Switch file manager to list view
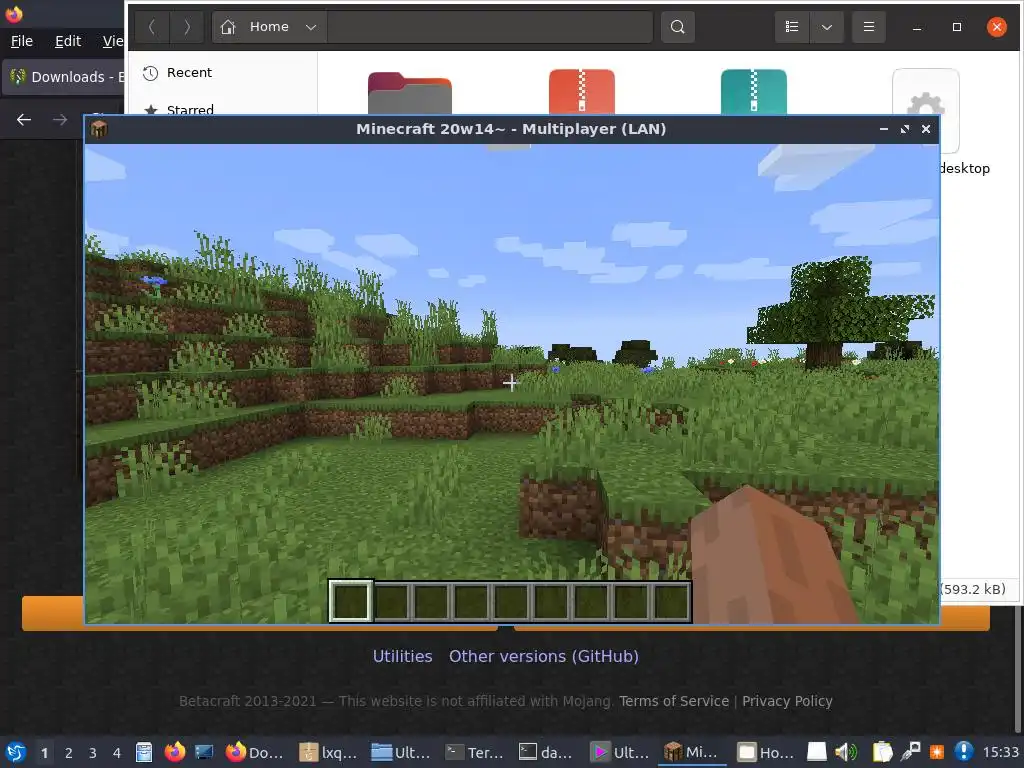The image size is (1024, 768). pyautogui.click(x=792, y=27)
